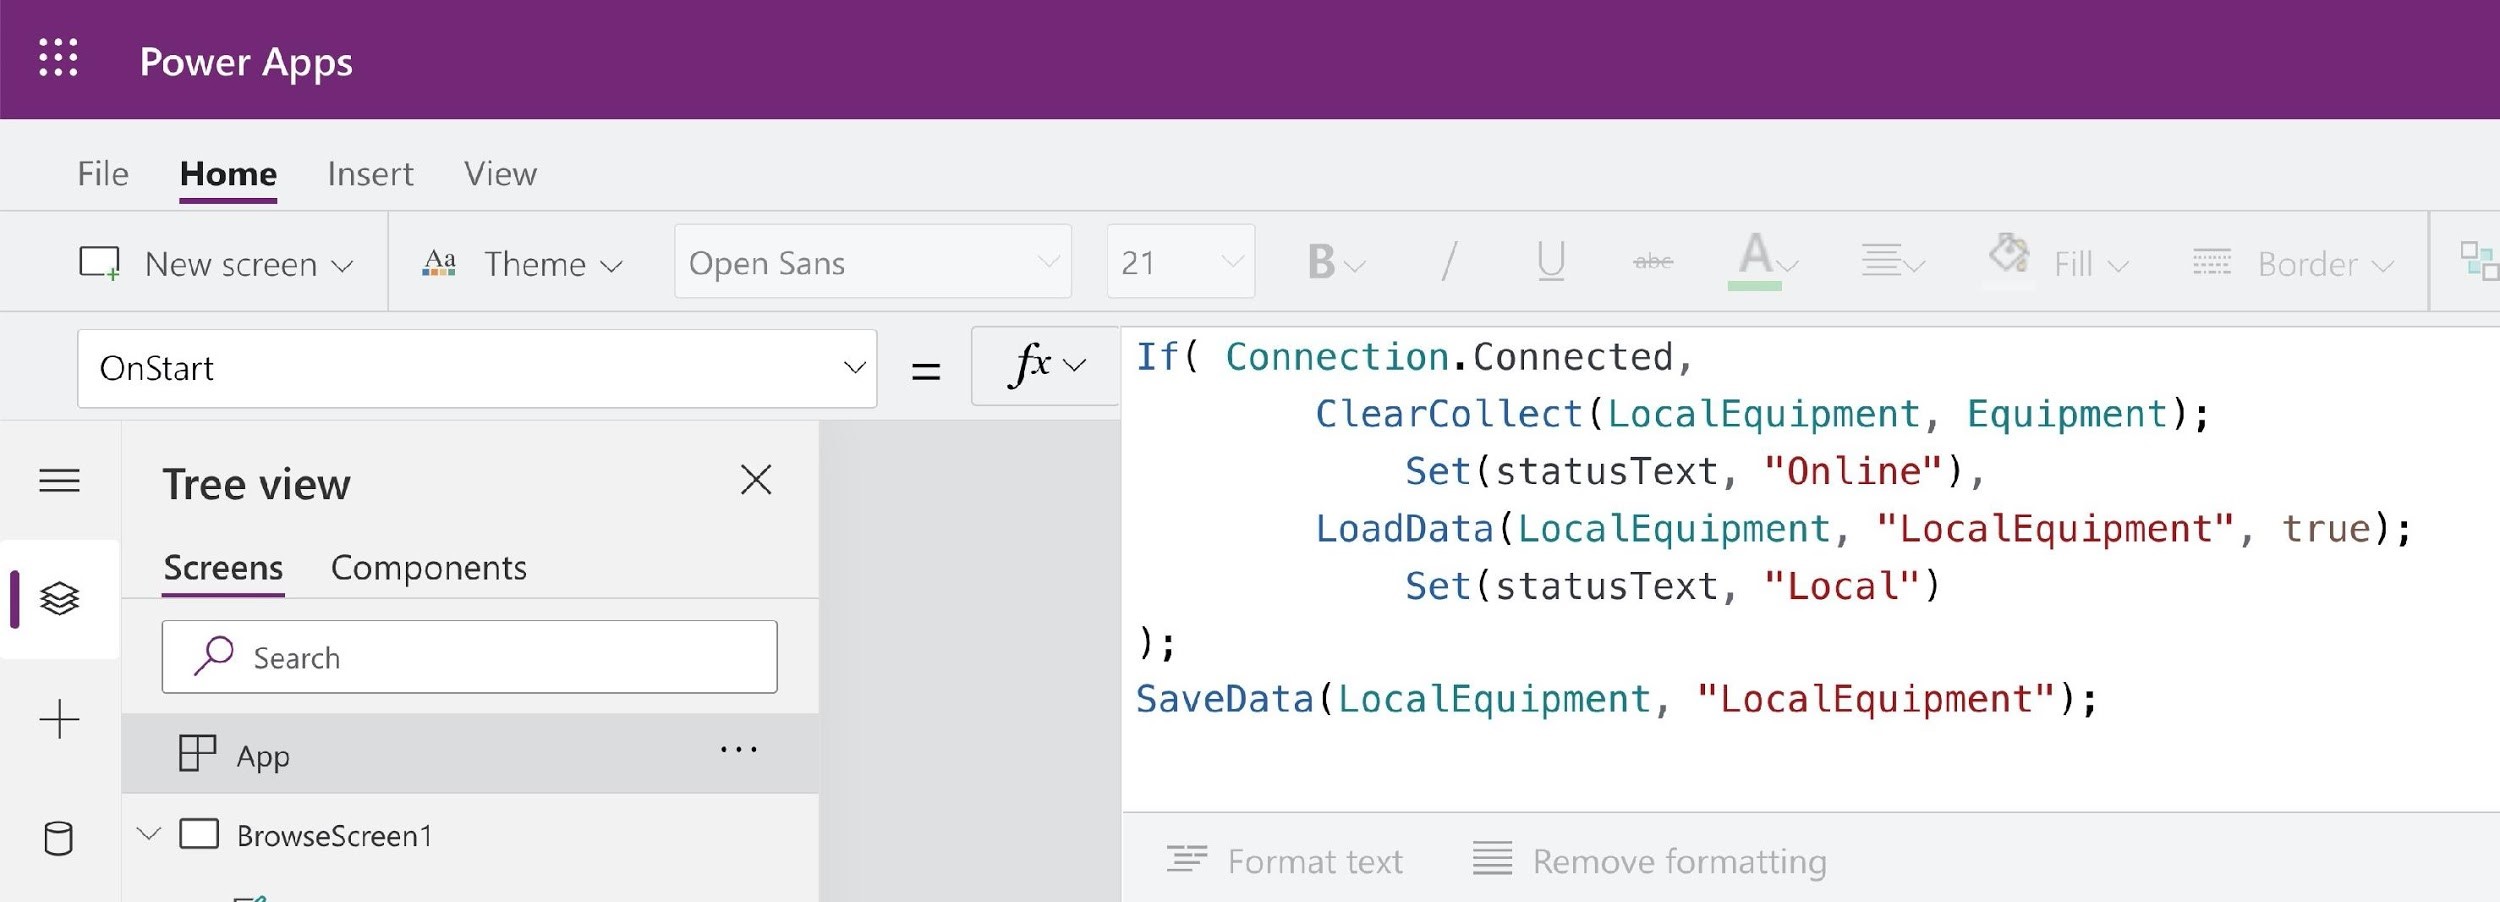Open the App more options ellipsis
The image size is (2500, 902).
coord(738,749)
